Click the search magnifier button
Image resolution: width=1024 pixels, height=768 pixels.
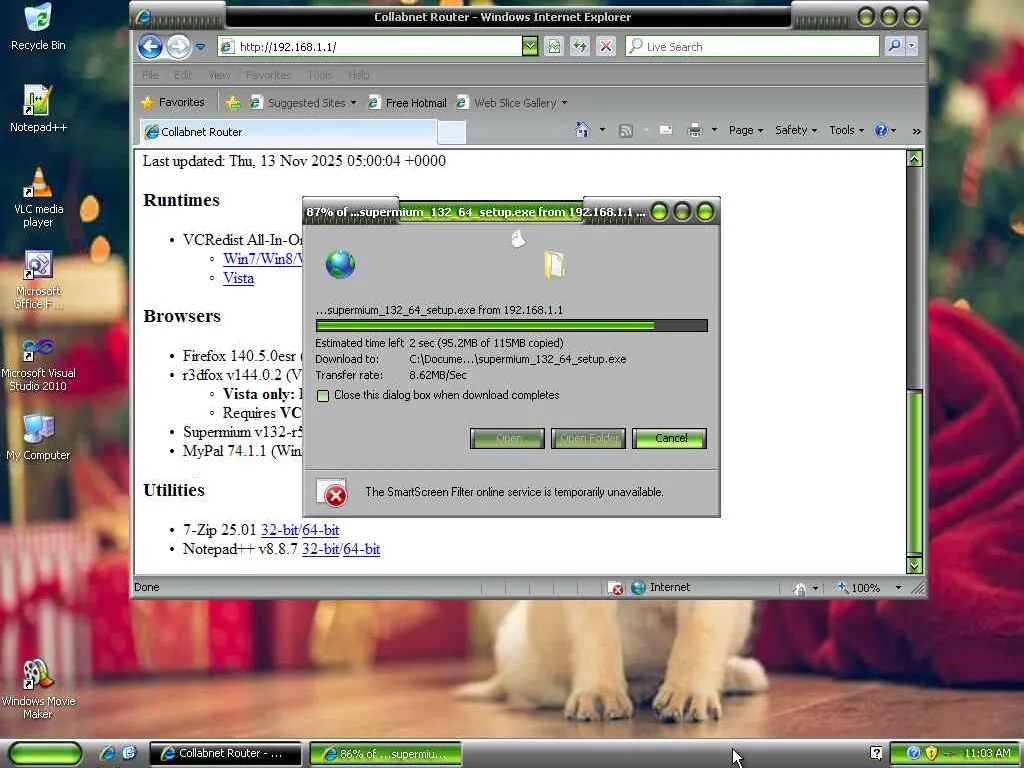[x=894, y=46]
